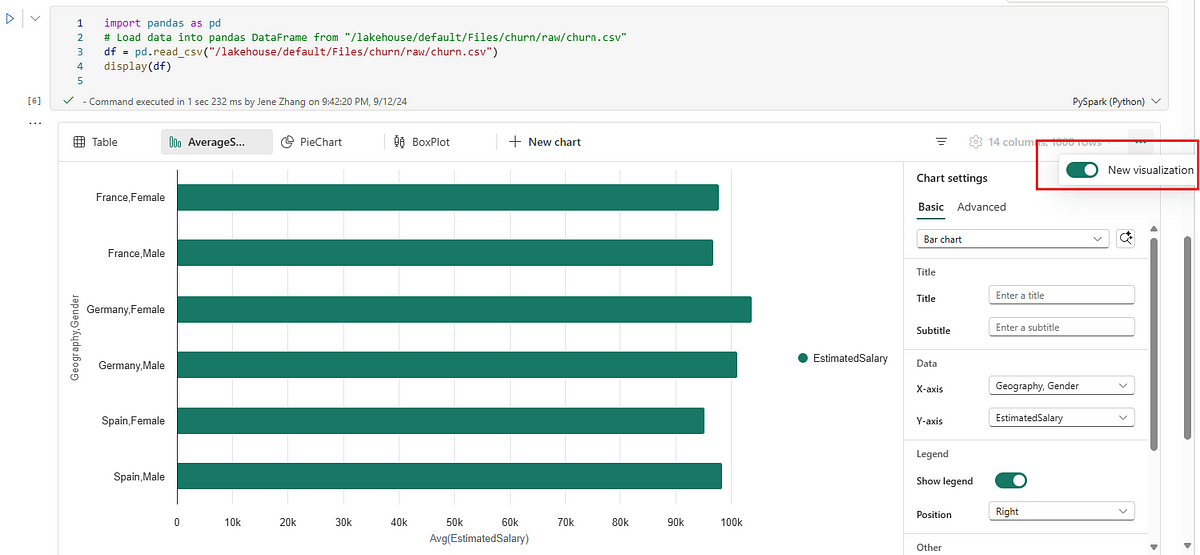Switch to the Table view tab
The image size is (1200, 555).
[96, 142]
